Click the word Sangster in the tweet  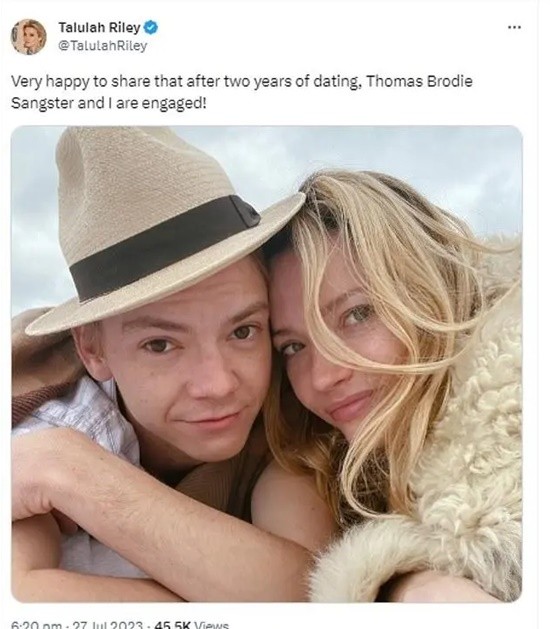click(43, 103)
